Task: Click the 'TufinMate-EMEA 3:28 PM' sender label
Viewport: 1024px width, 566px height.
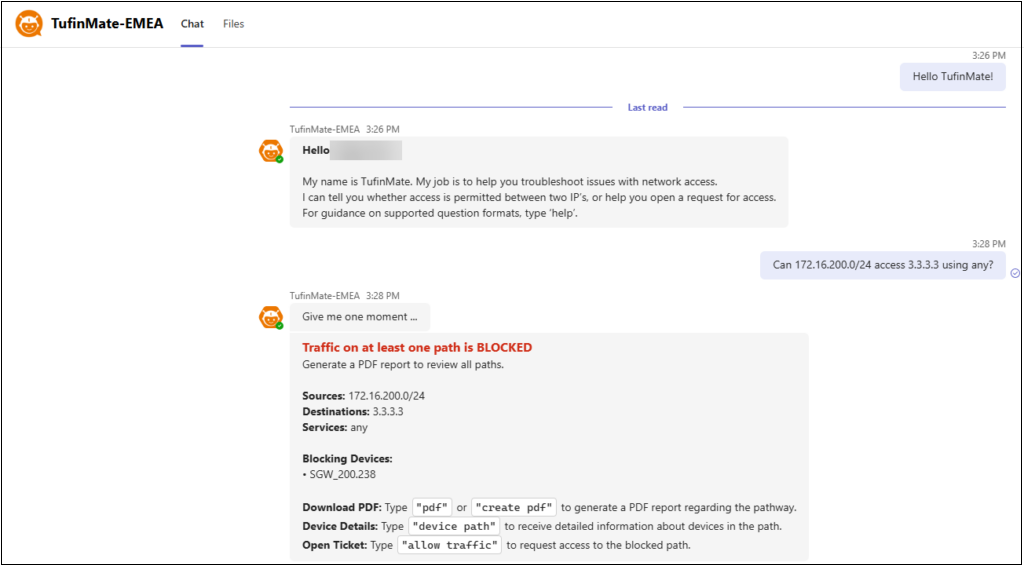Action: [x=345, y=296]
